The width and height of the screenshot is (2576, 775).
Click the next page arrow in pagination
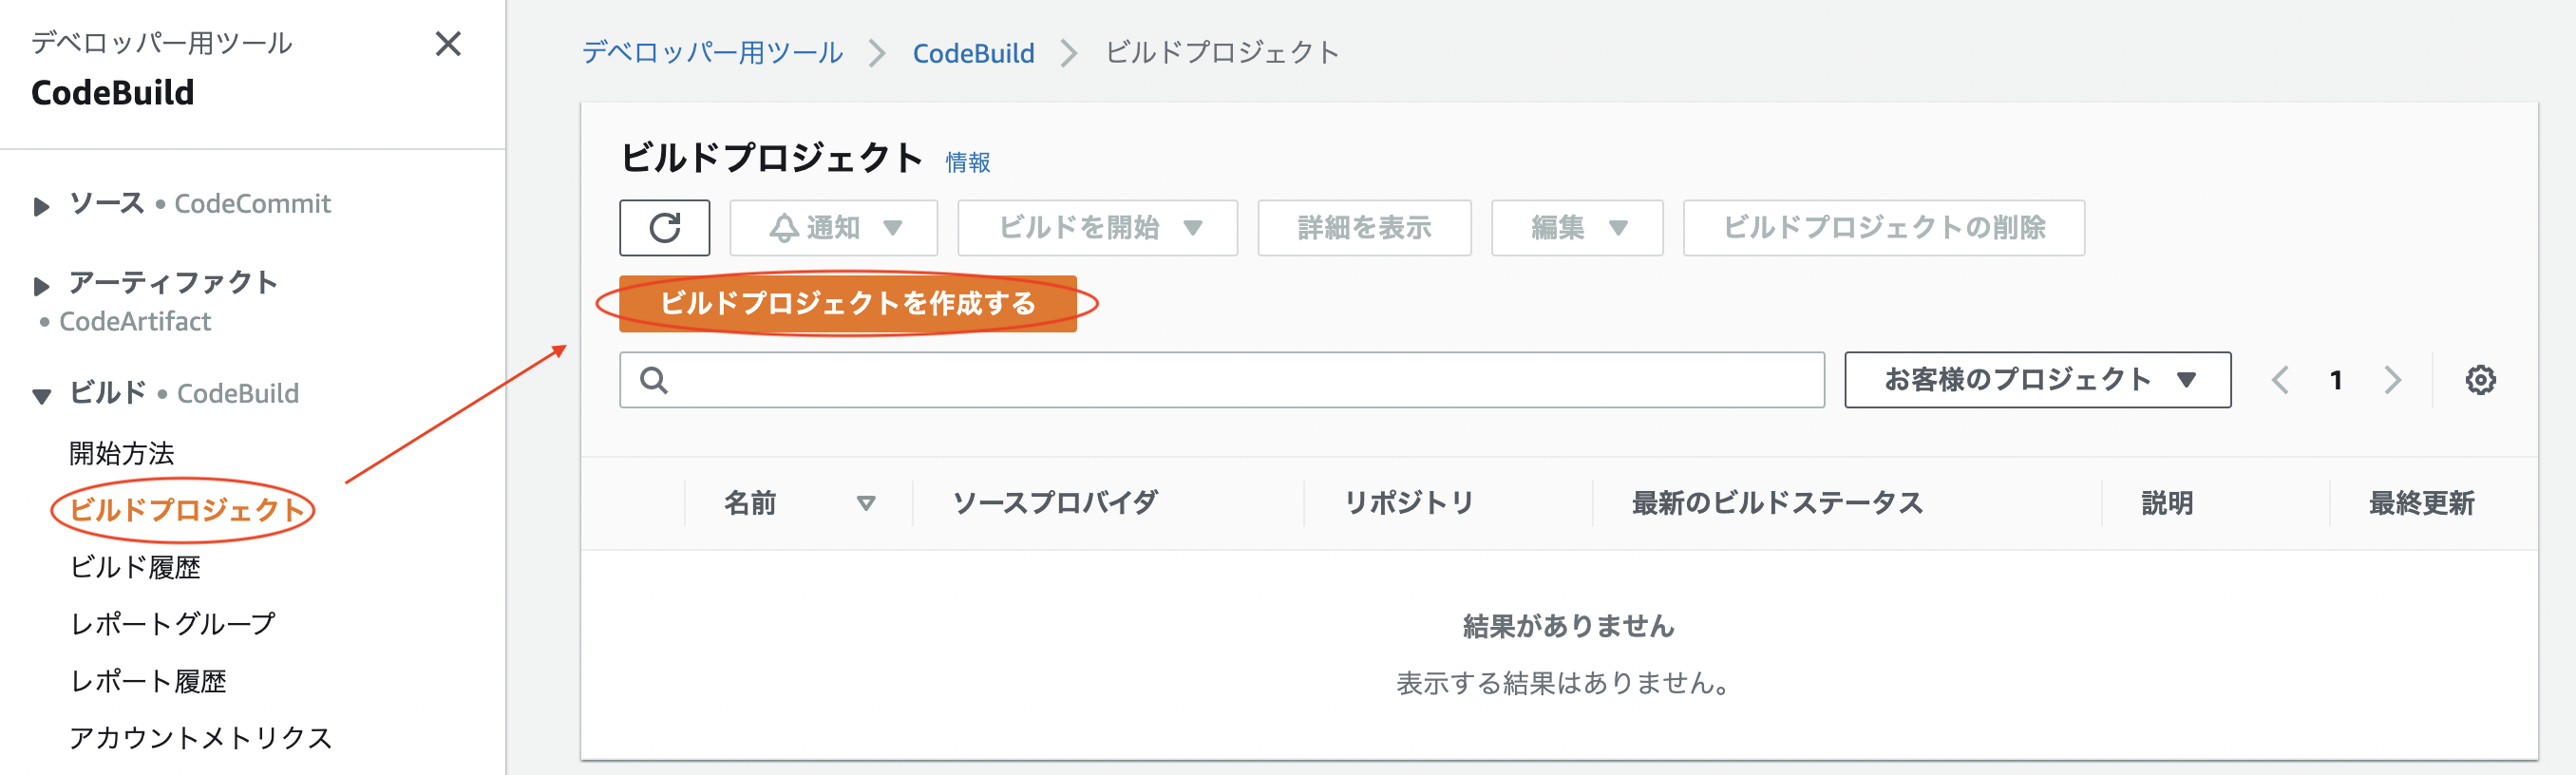point(2392,380)
